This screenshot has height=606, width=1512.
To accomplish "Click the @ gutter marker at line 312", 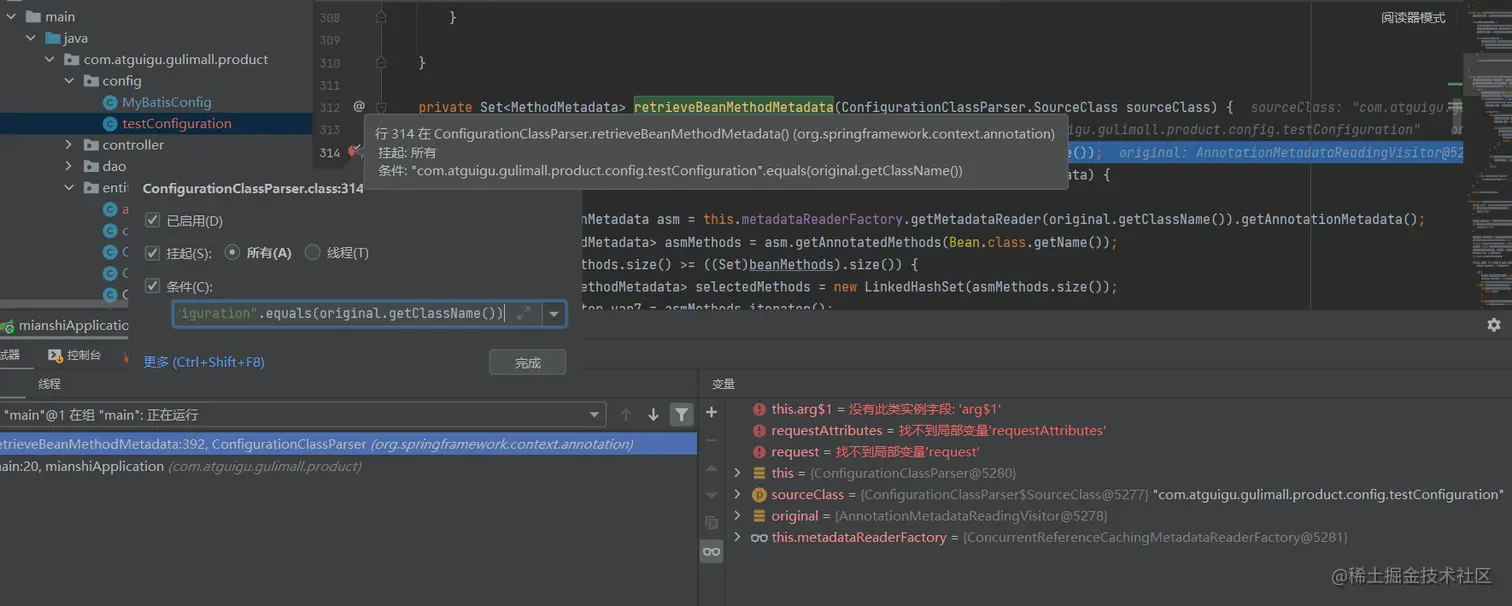I will (359, 107).
